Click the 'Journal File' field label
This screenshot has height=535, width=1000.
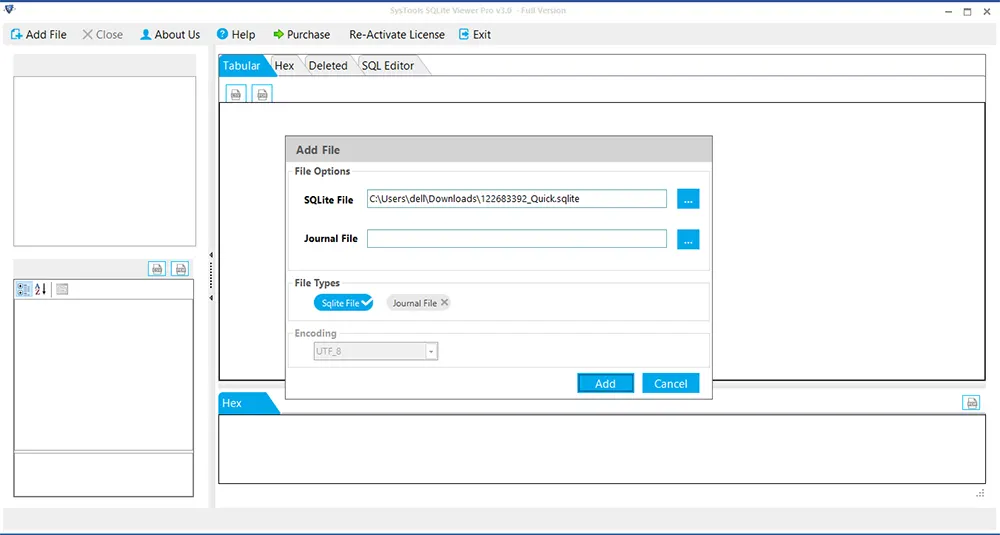tap(330, 238)
